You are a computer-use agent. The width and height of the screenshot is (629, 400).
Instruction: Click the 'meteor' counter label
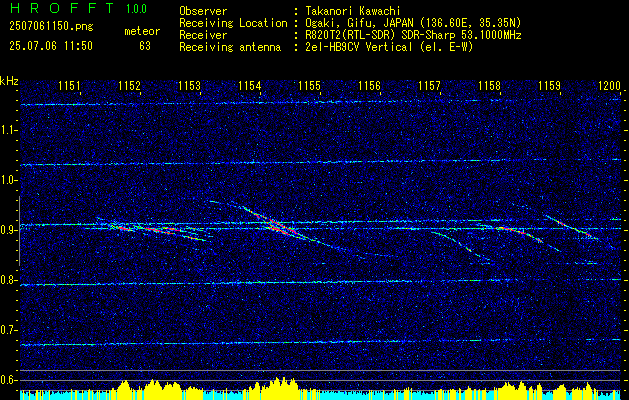[x=142, y=31]
